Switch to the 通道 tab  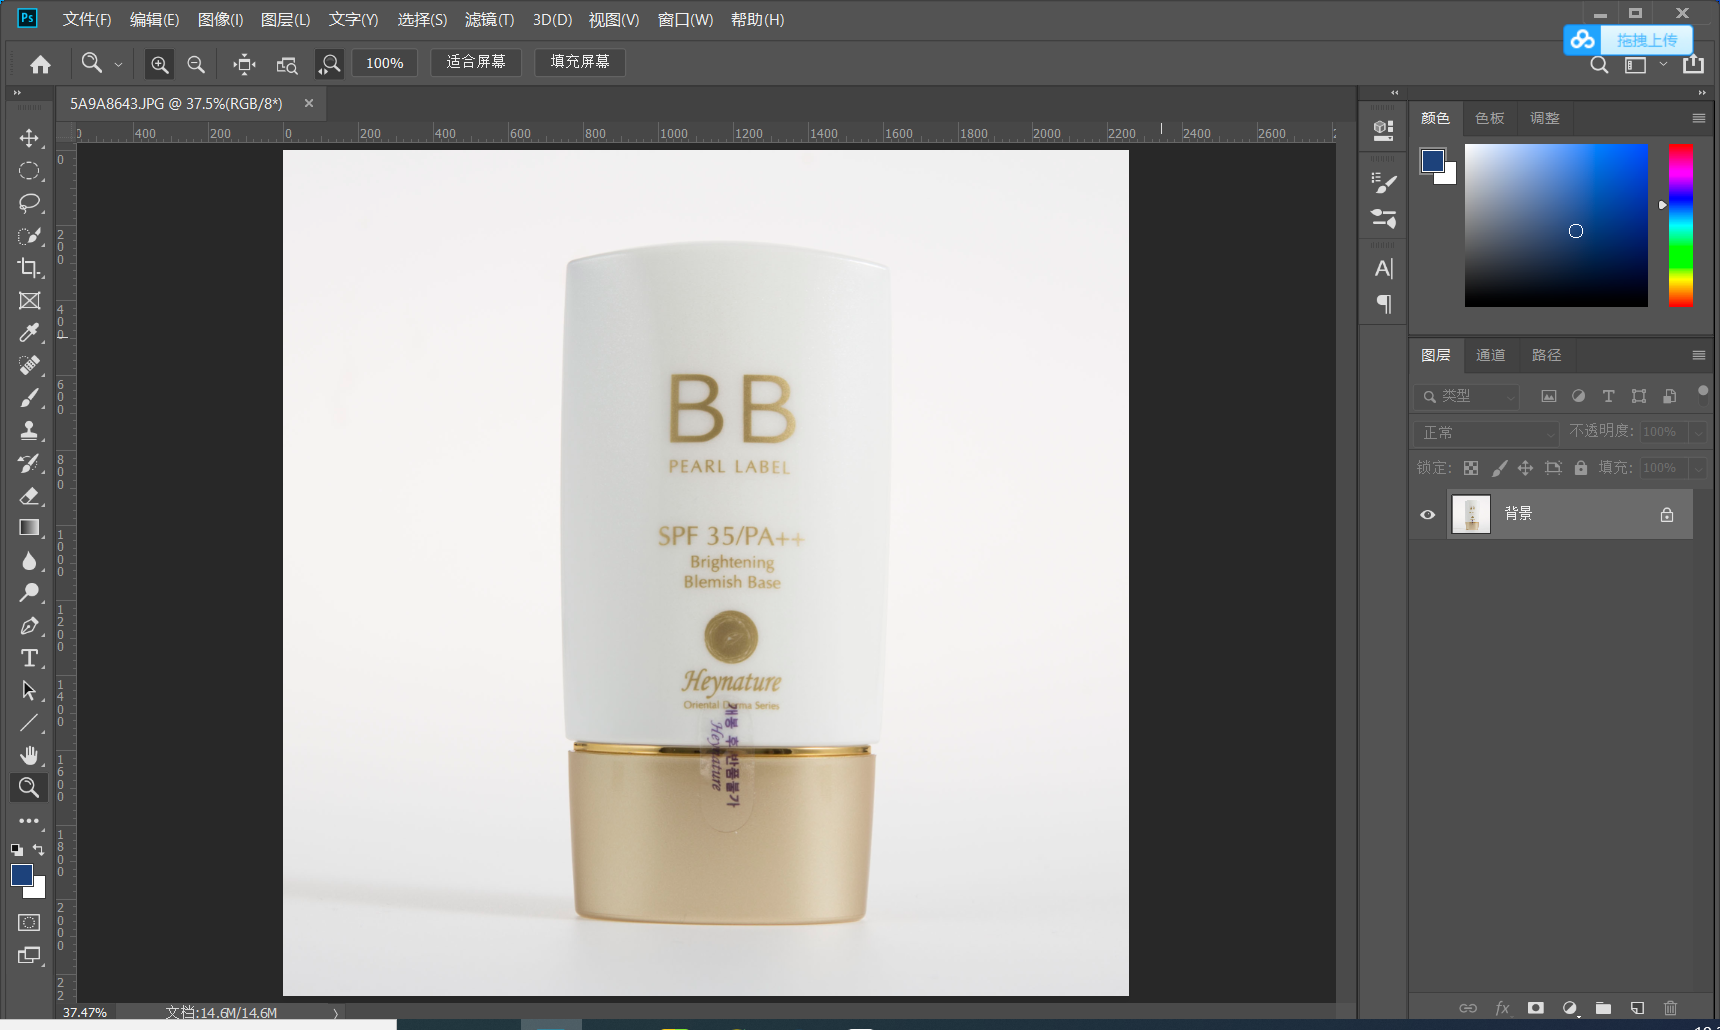point(1490,355)
